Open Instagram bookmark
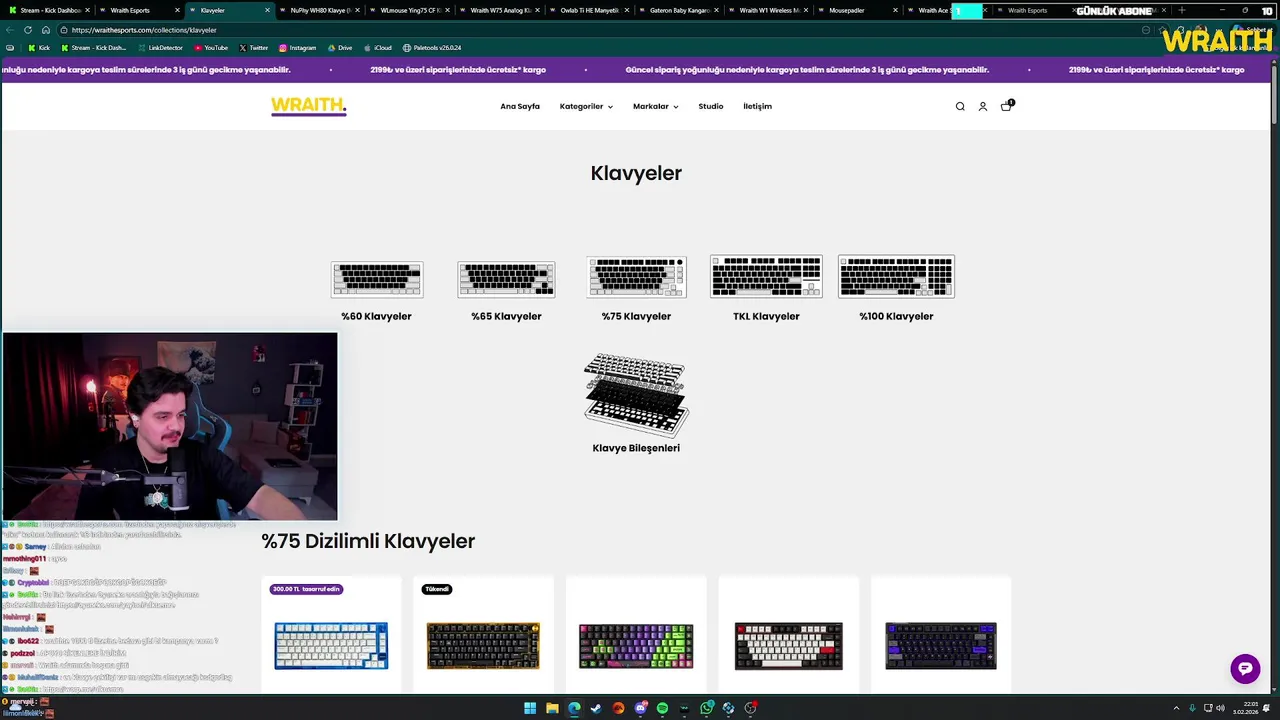The height and width of the screenshot is (720, 1280). coord(298,48)
